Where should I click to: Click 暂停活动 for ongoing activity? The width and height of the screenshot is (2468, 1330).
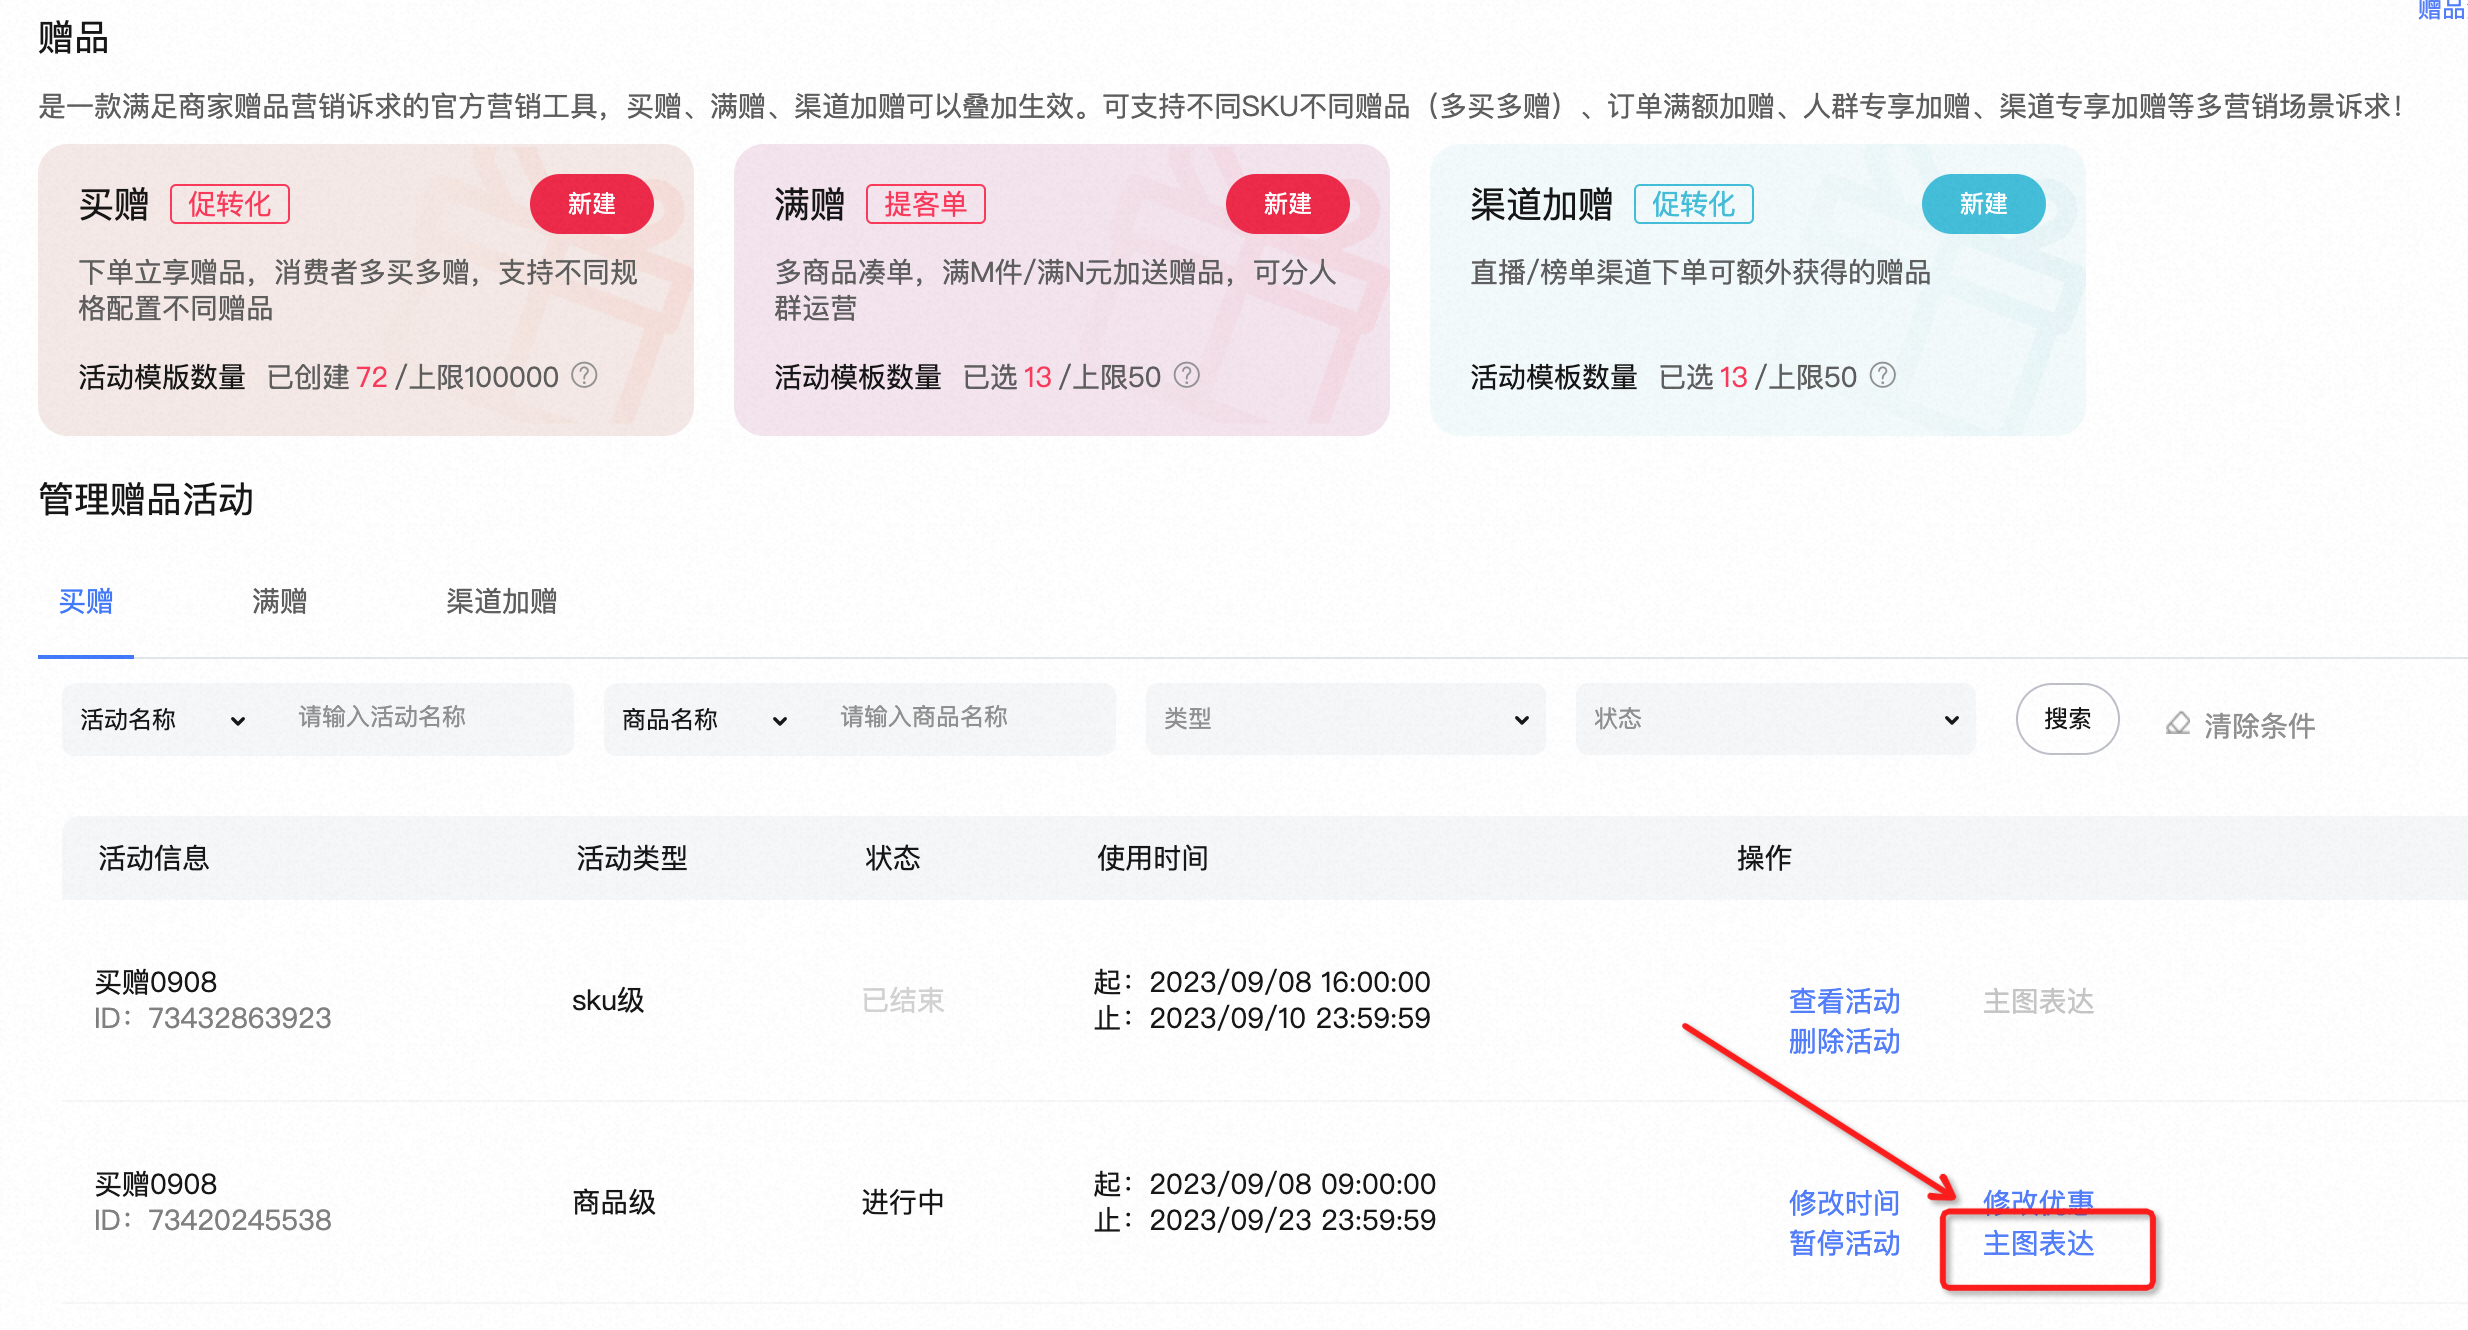1844,1243
